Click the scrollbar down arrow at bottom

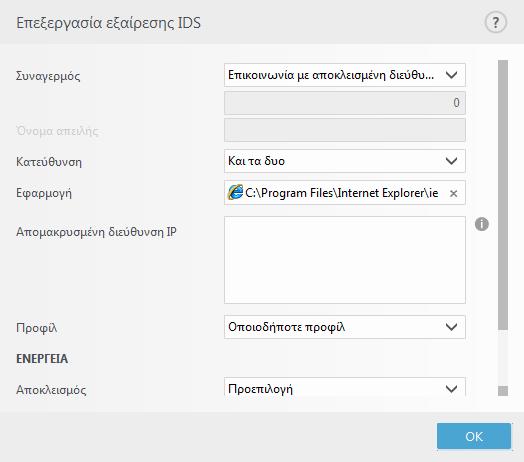coord(503,391)
